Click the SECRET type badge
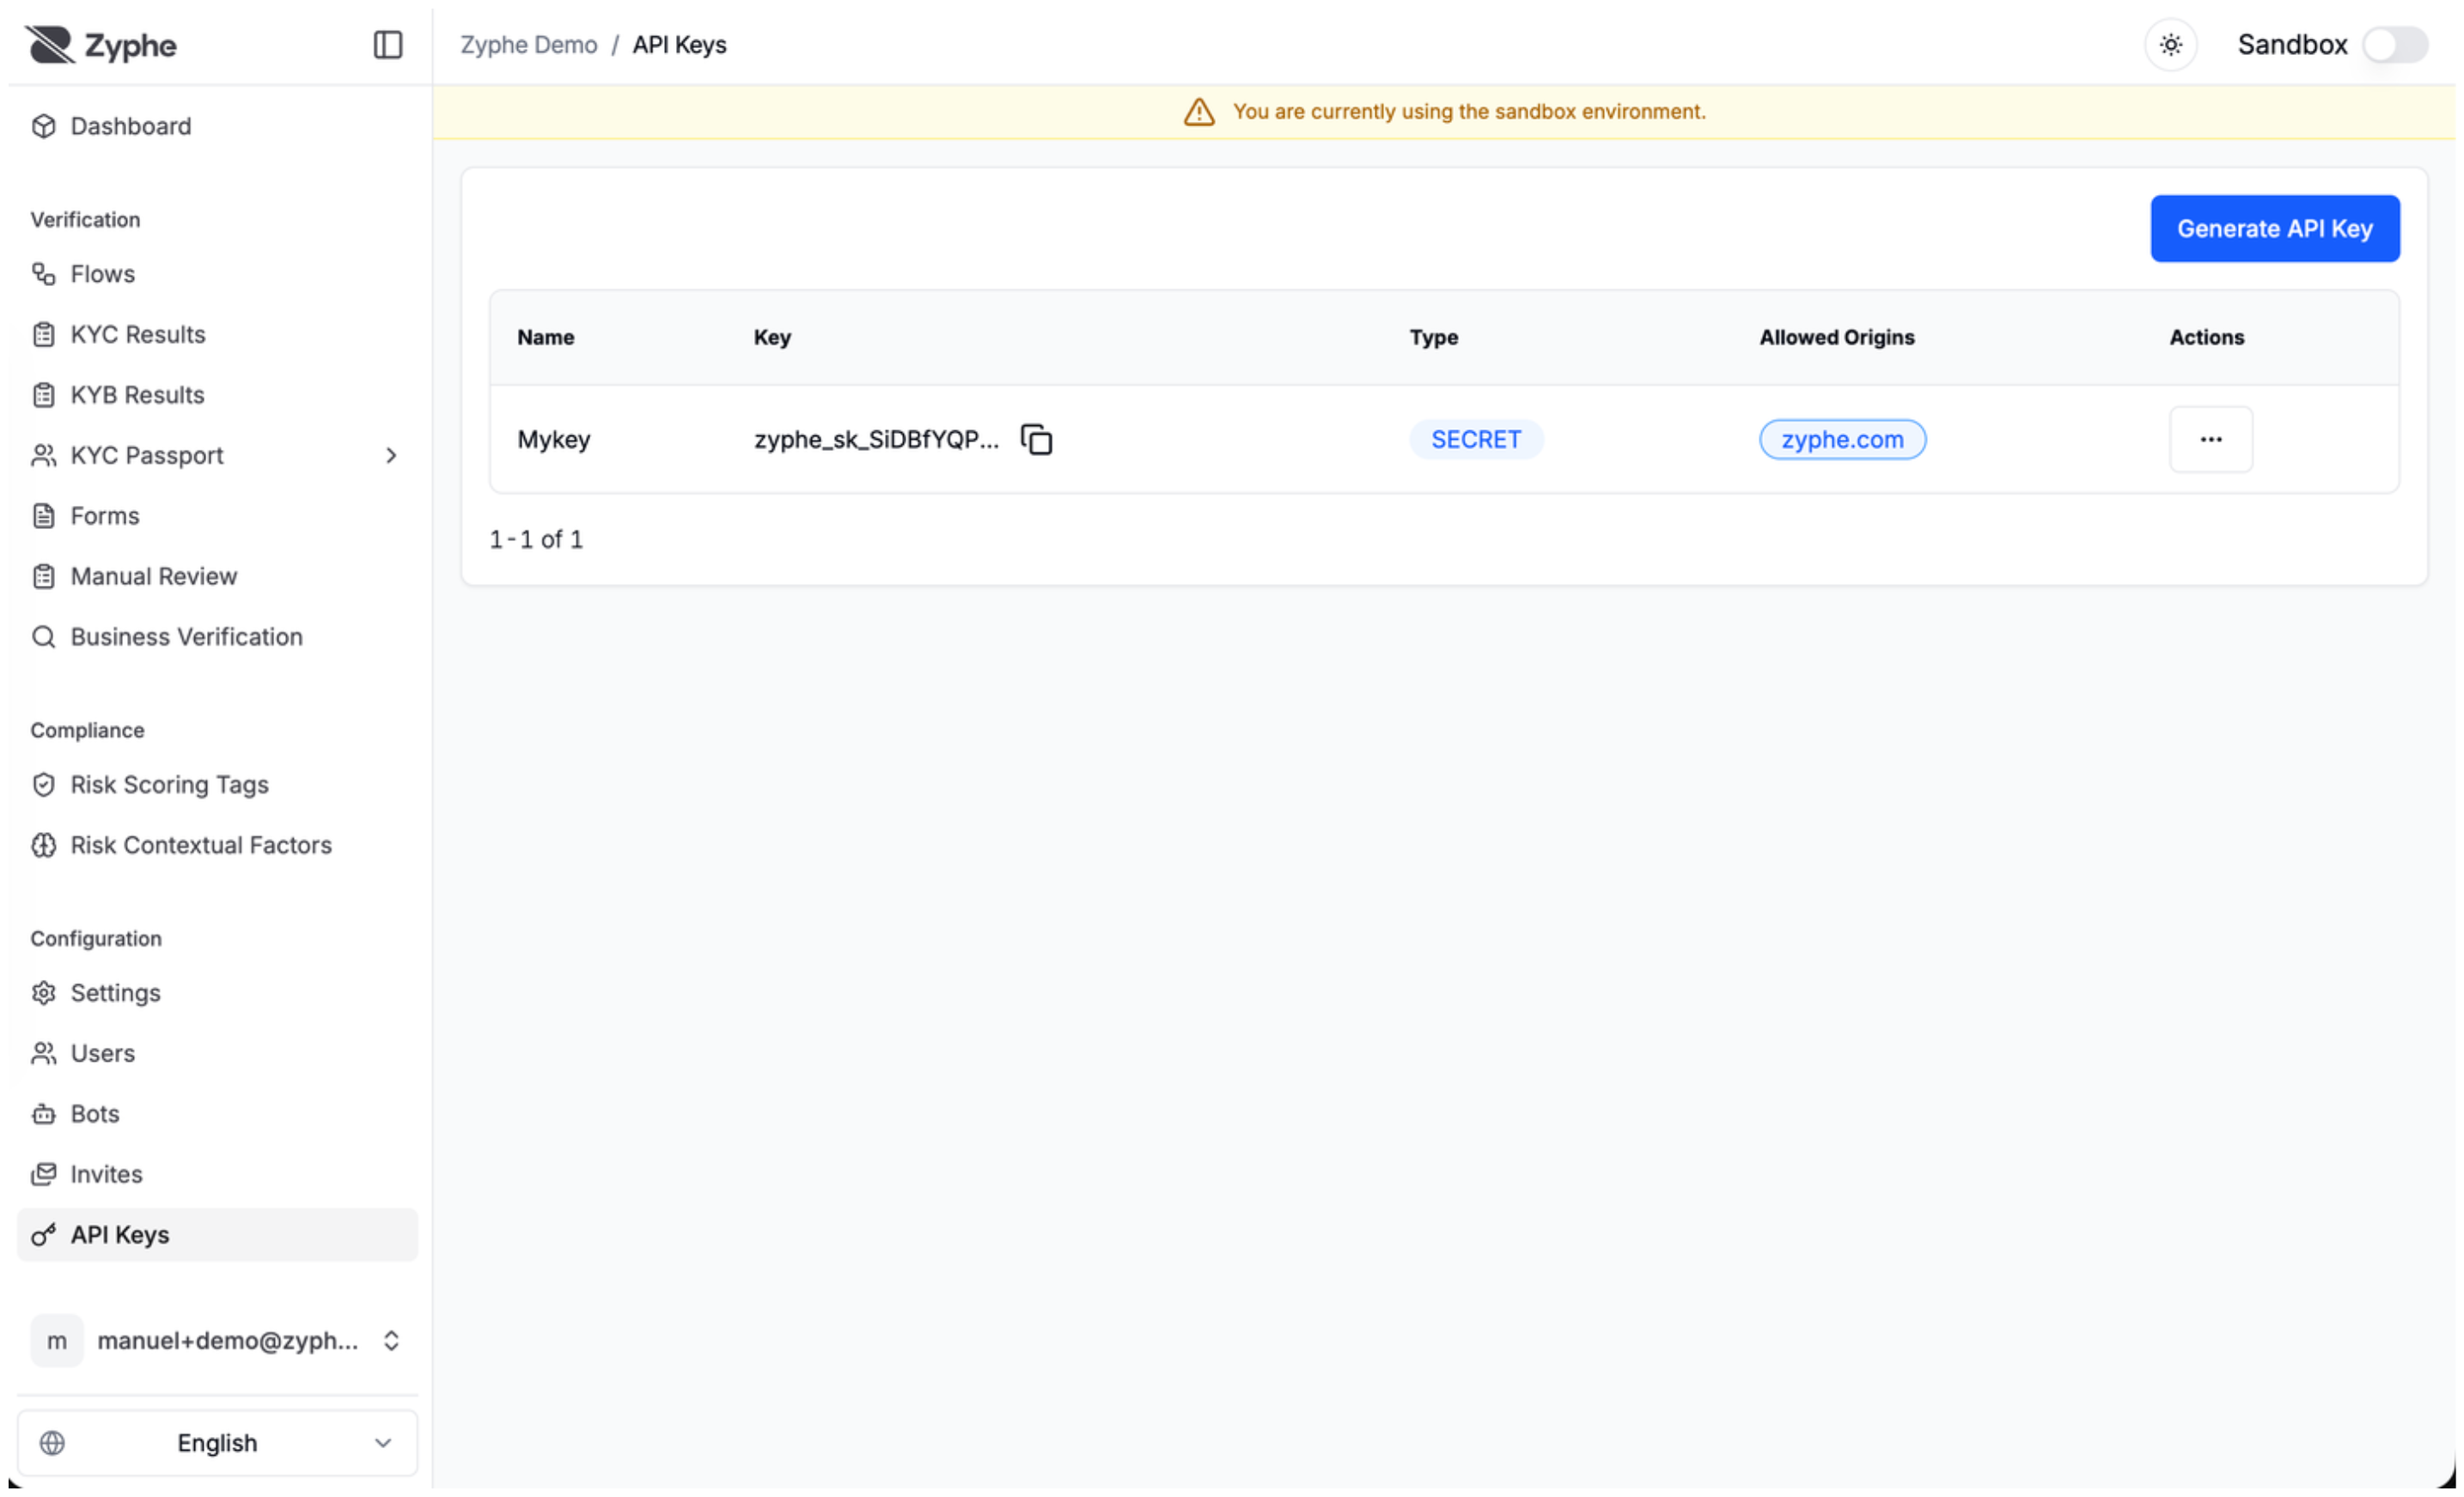Screen dimensions: 2464x1497 coord(1476,440)
